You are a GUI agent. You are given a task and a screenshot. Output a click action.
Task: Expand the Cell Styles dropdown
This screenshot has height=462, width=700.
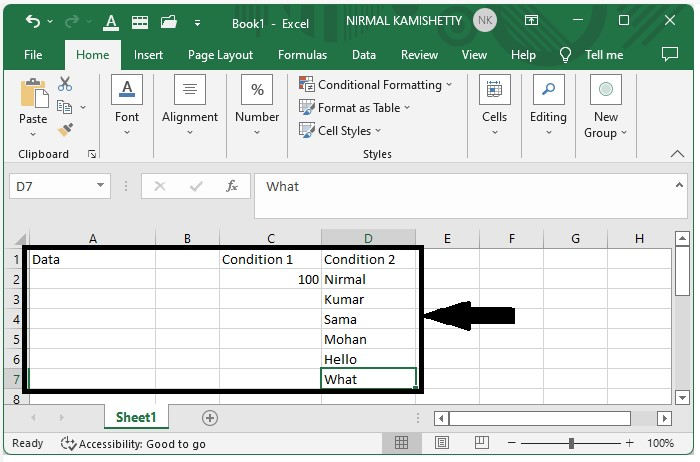378,131
